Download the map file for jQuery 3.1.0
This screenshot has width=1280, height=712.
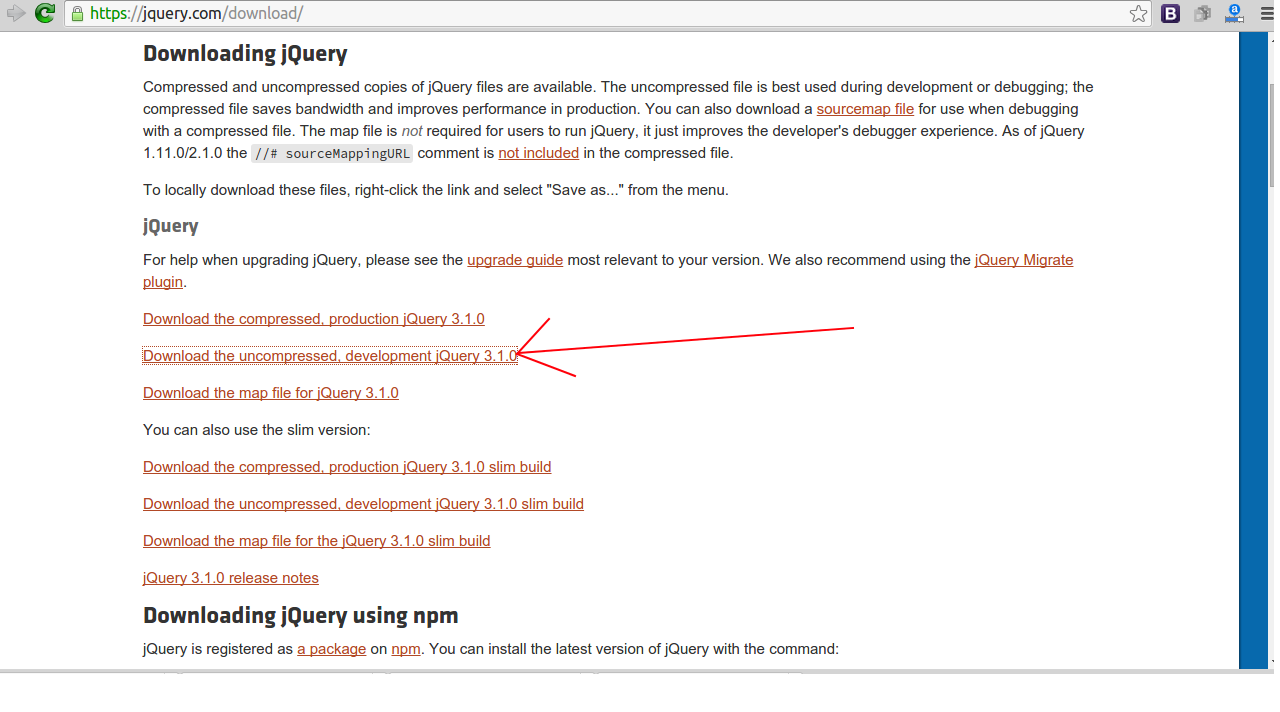(271, 393)
